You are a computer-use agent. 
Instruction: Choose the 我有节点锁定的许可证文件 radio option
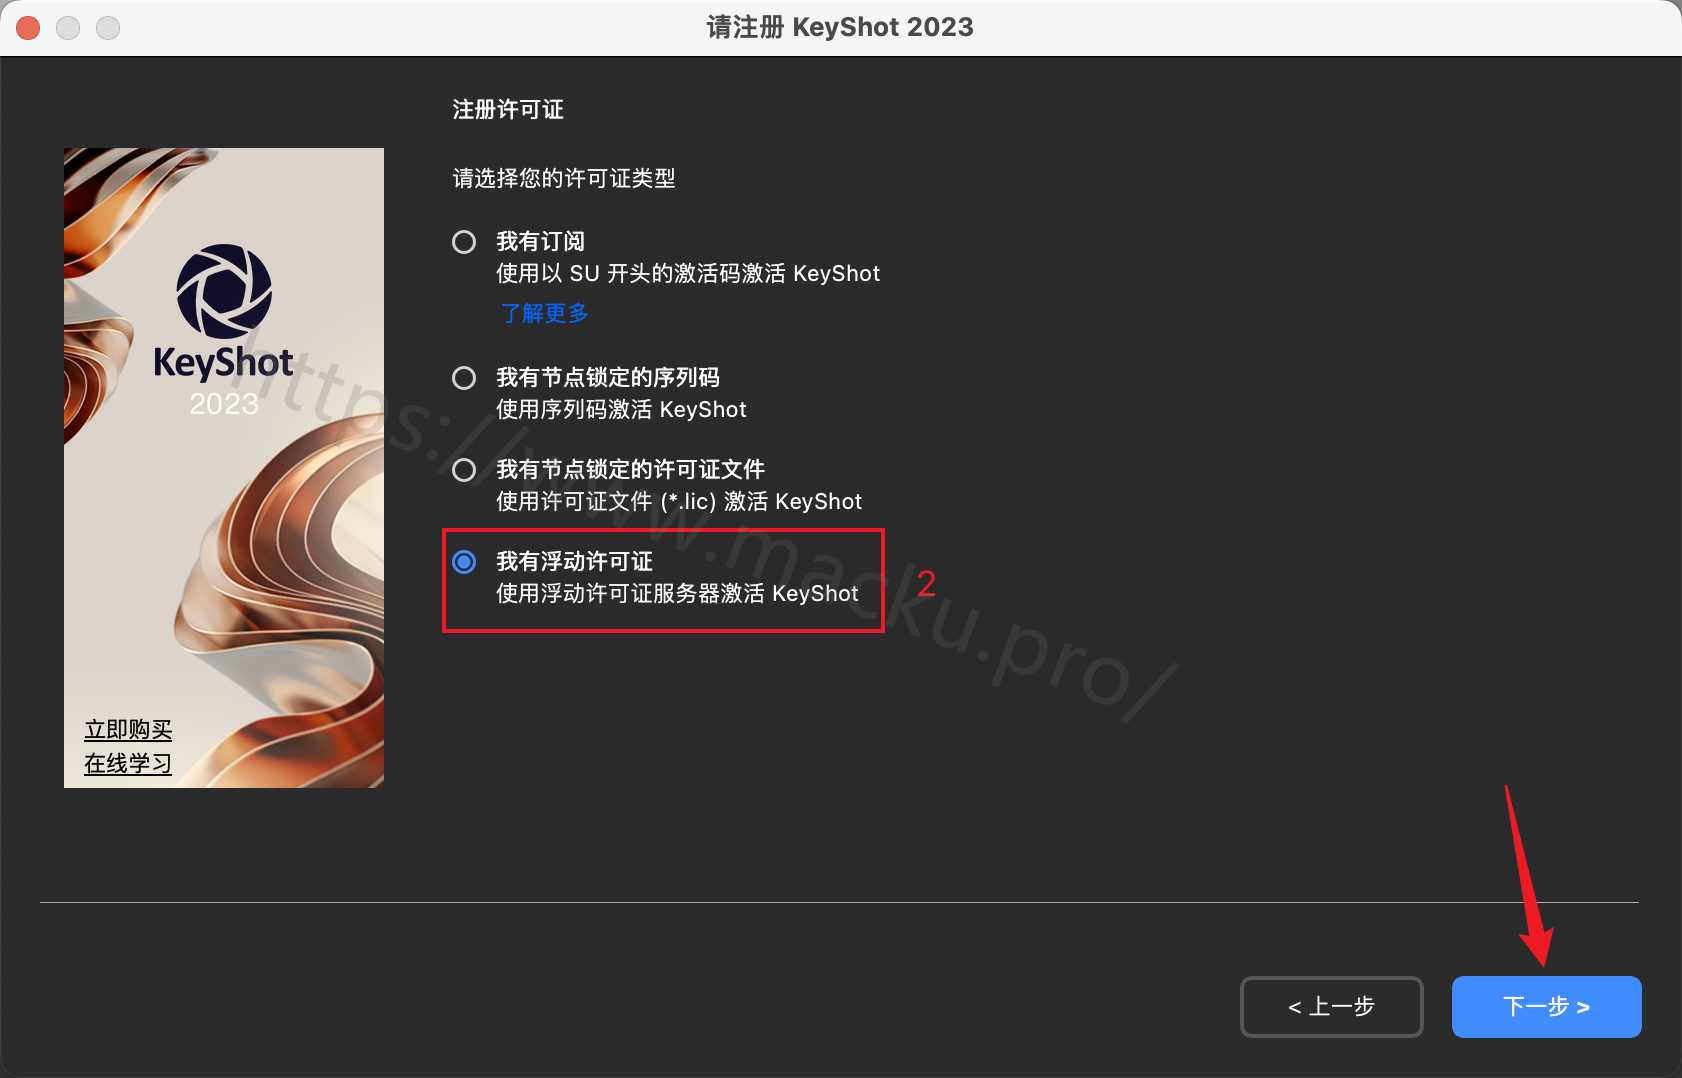(464, 470)
